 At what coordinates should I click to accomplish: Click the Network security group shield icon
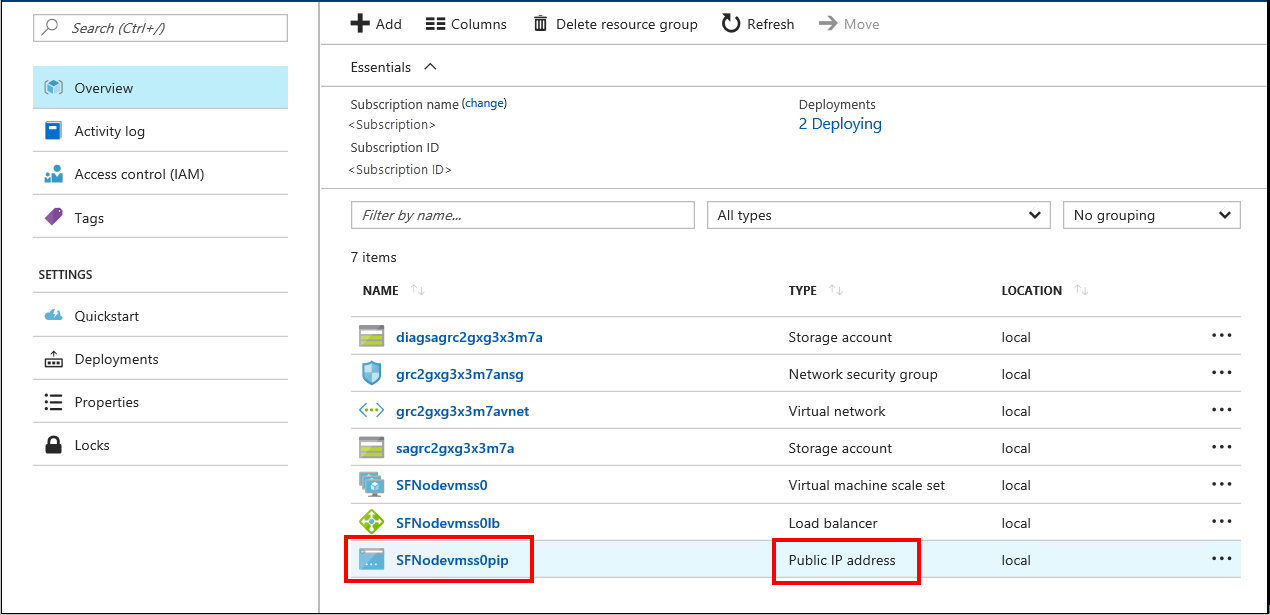[x=371, y=374]
